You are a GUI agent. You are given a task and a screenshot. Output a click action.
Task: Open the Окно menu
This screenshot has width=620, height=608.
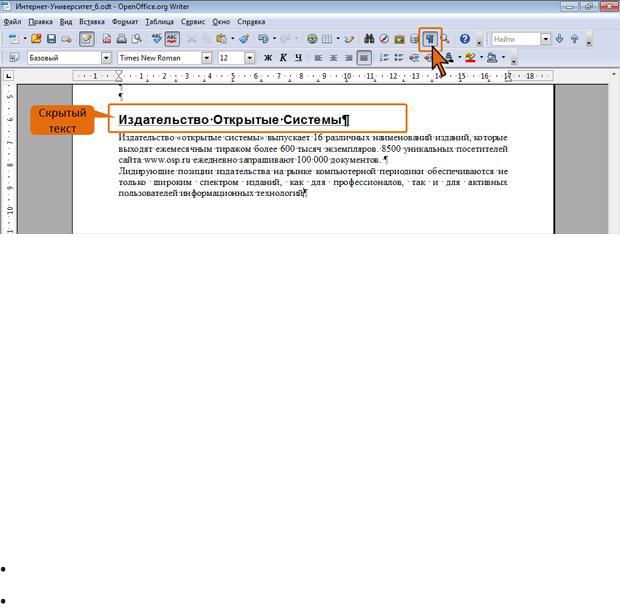pos(221,22)
